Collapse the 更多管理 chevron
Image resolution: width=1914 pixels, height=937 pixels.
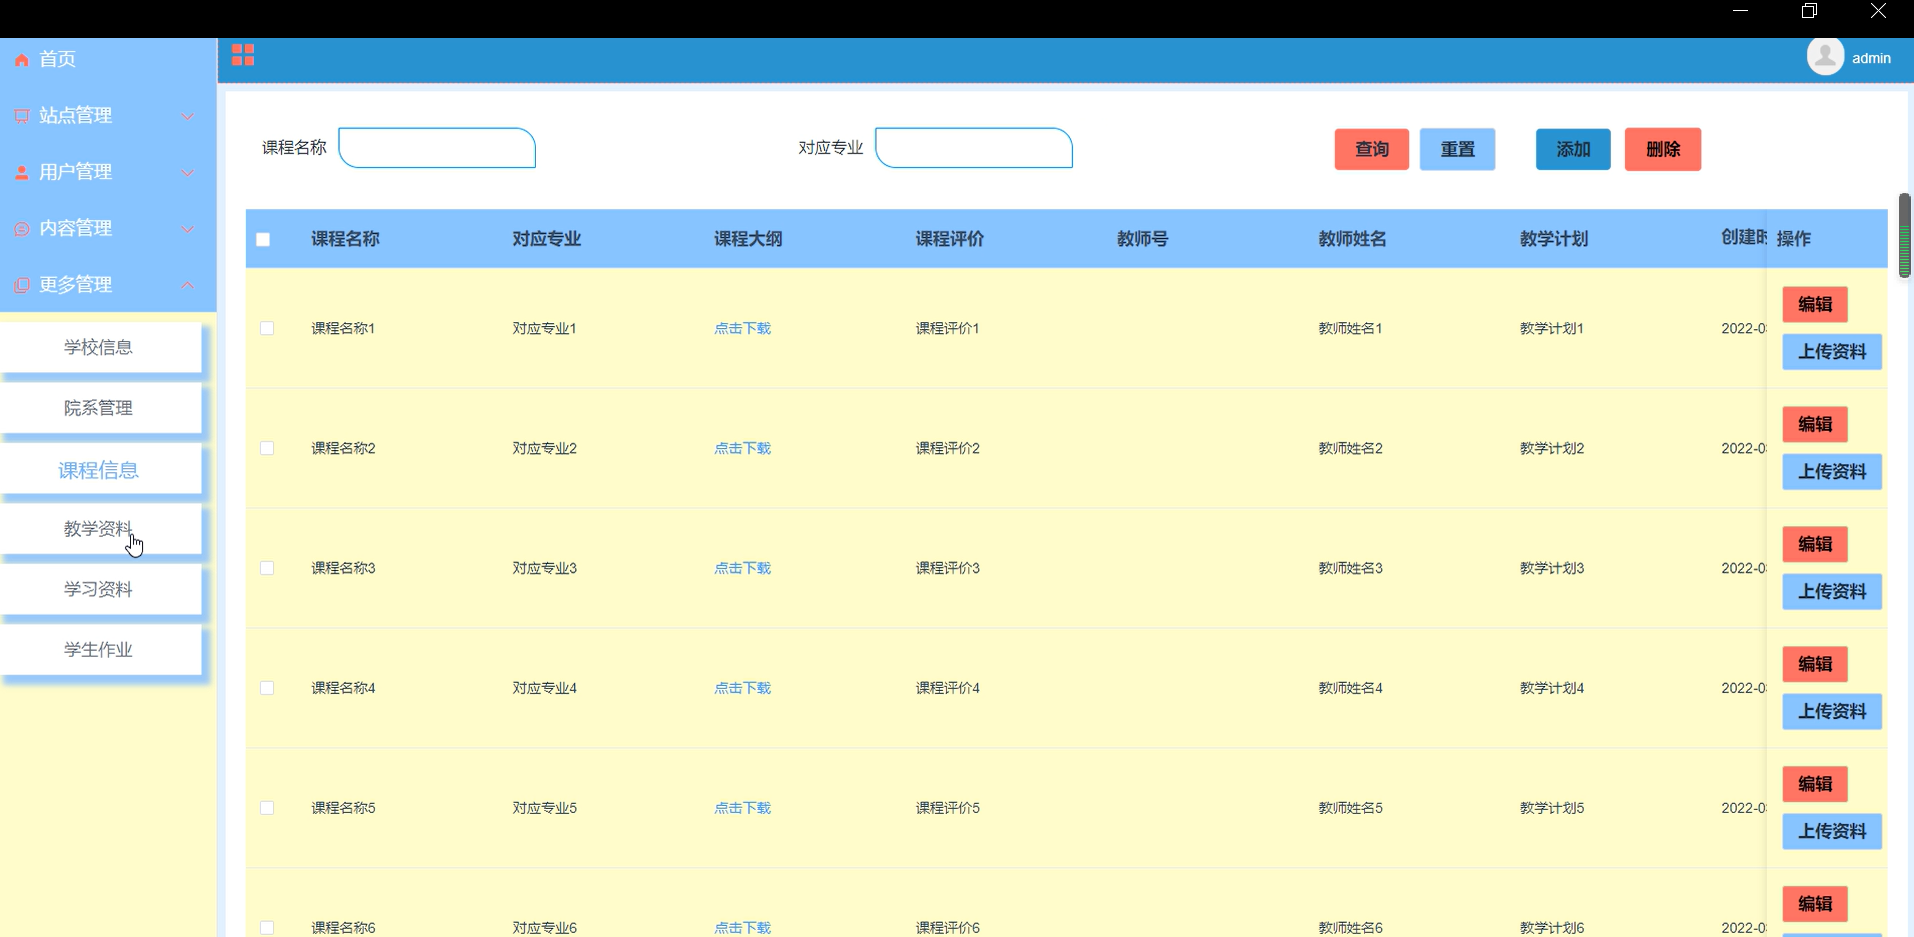pyautogui.click(x=187, y=285)
